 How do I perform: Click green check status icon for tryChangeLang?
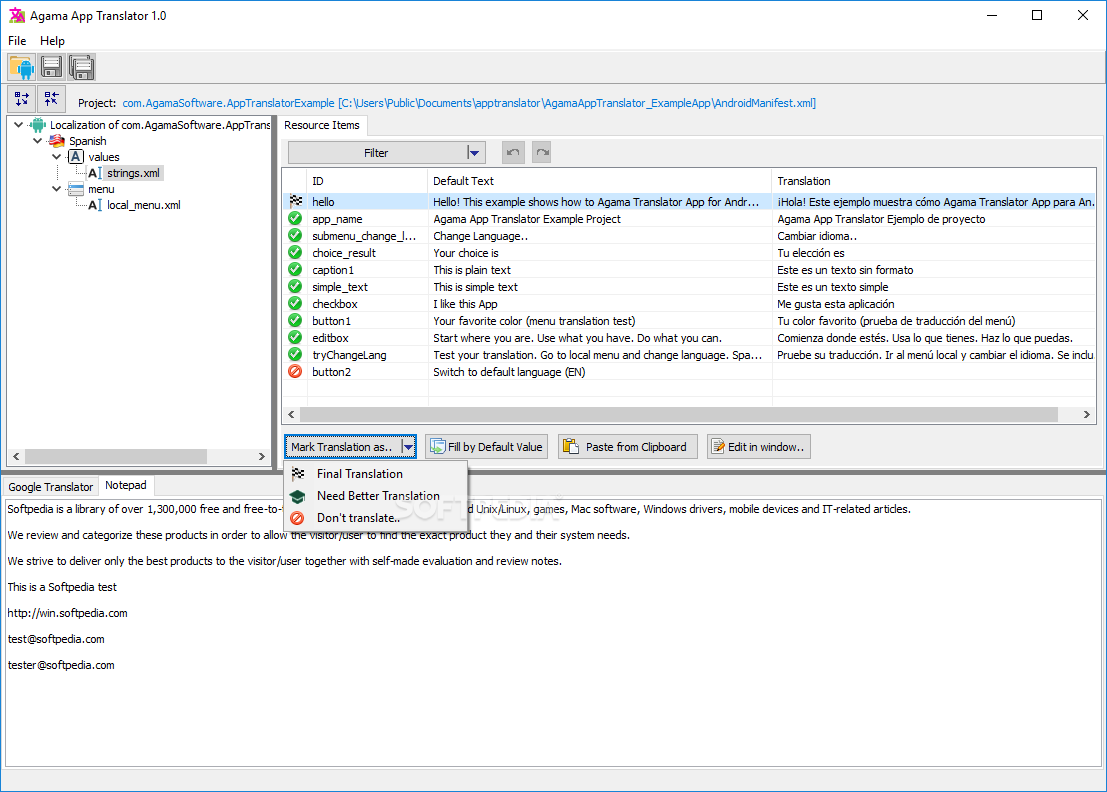point(295,354)
